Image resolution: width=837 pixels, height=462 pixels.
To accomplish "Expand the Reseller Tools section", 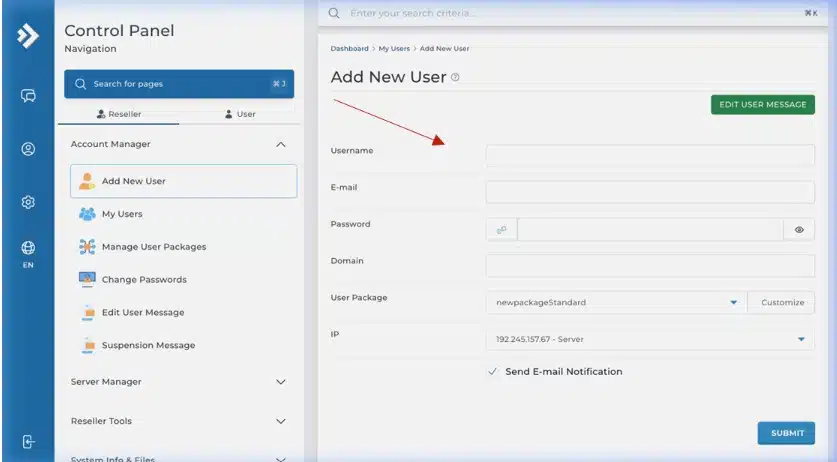I will pos(281,421).
